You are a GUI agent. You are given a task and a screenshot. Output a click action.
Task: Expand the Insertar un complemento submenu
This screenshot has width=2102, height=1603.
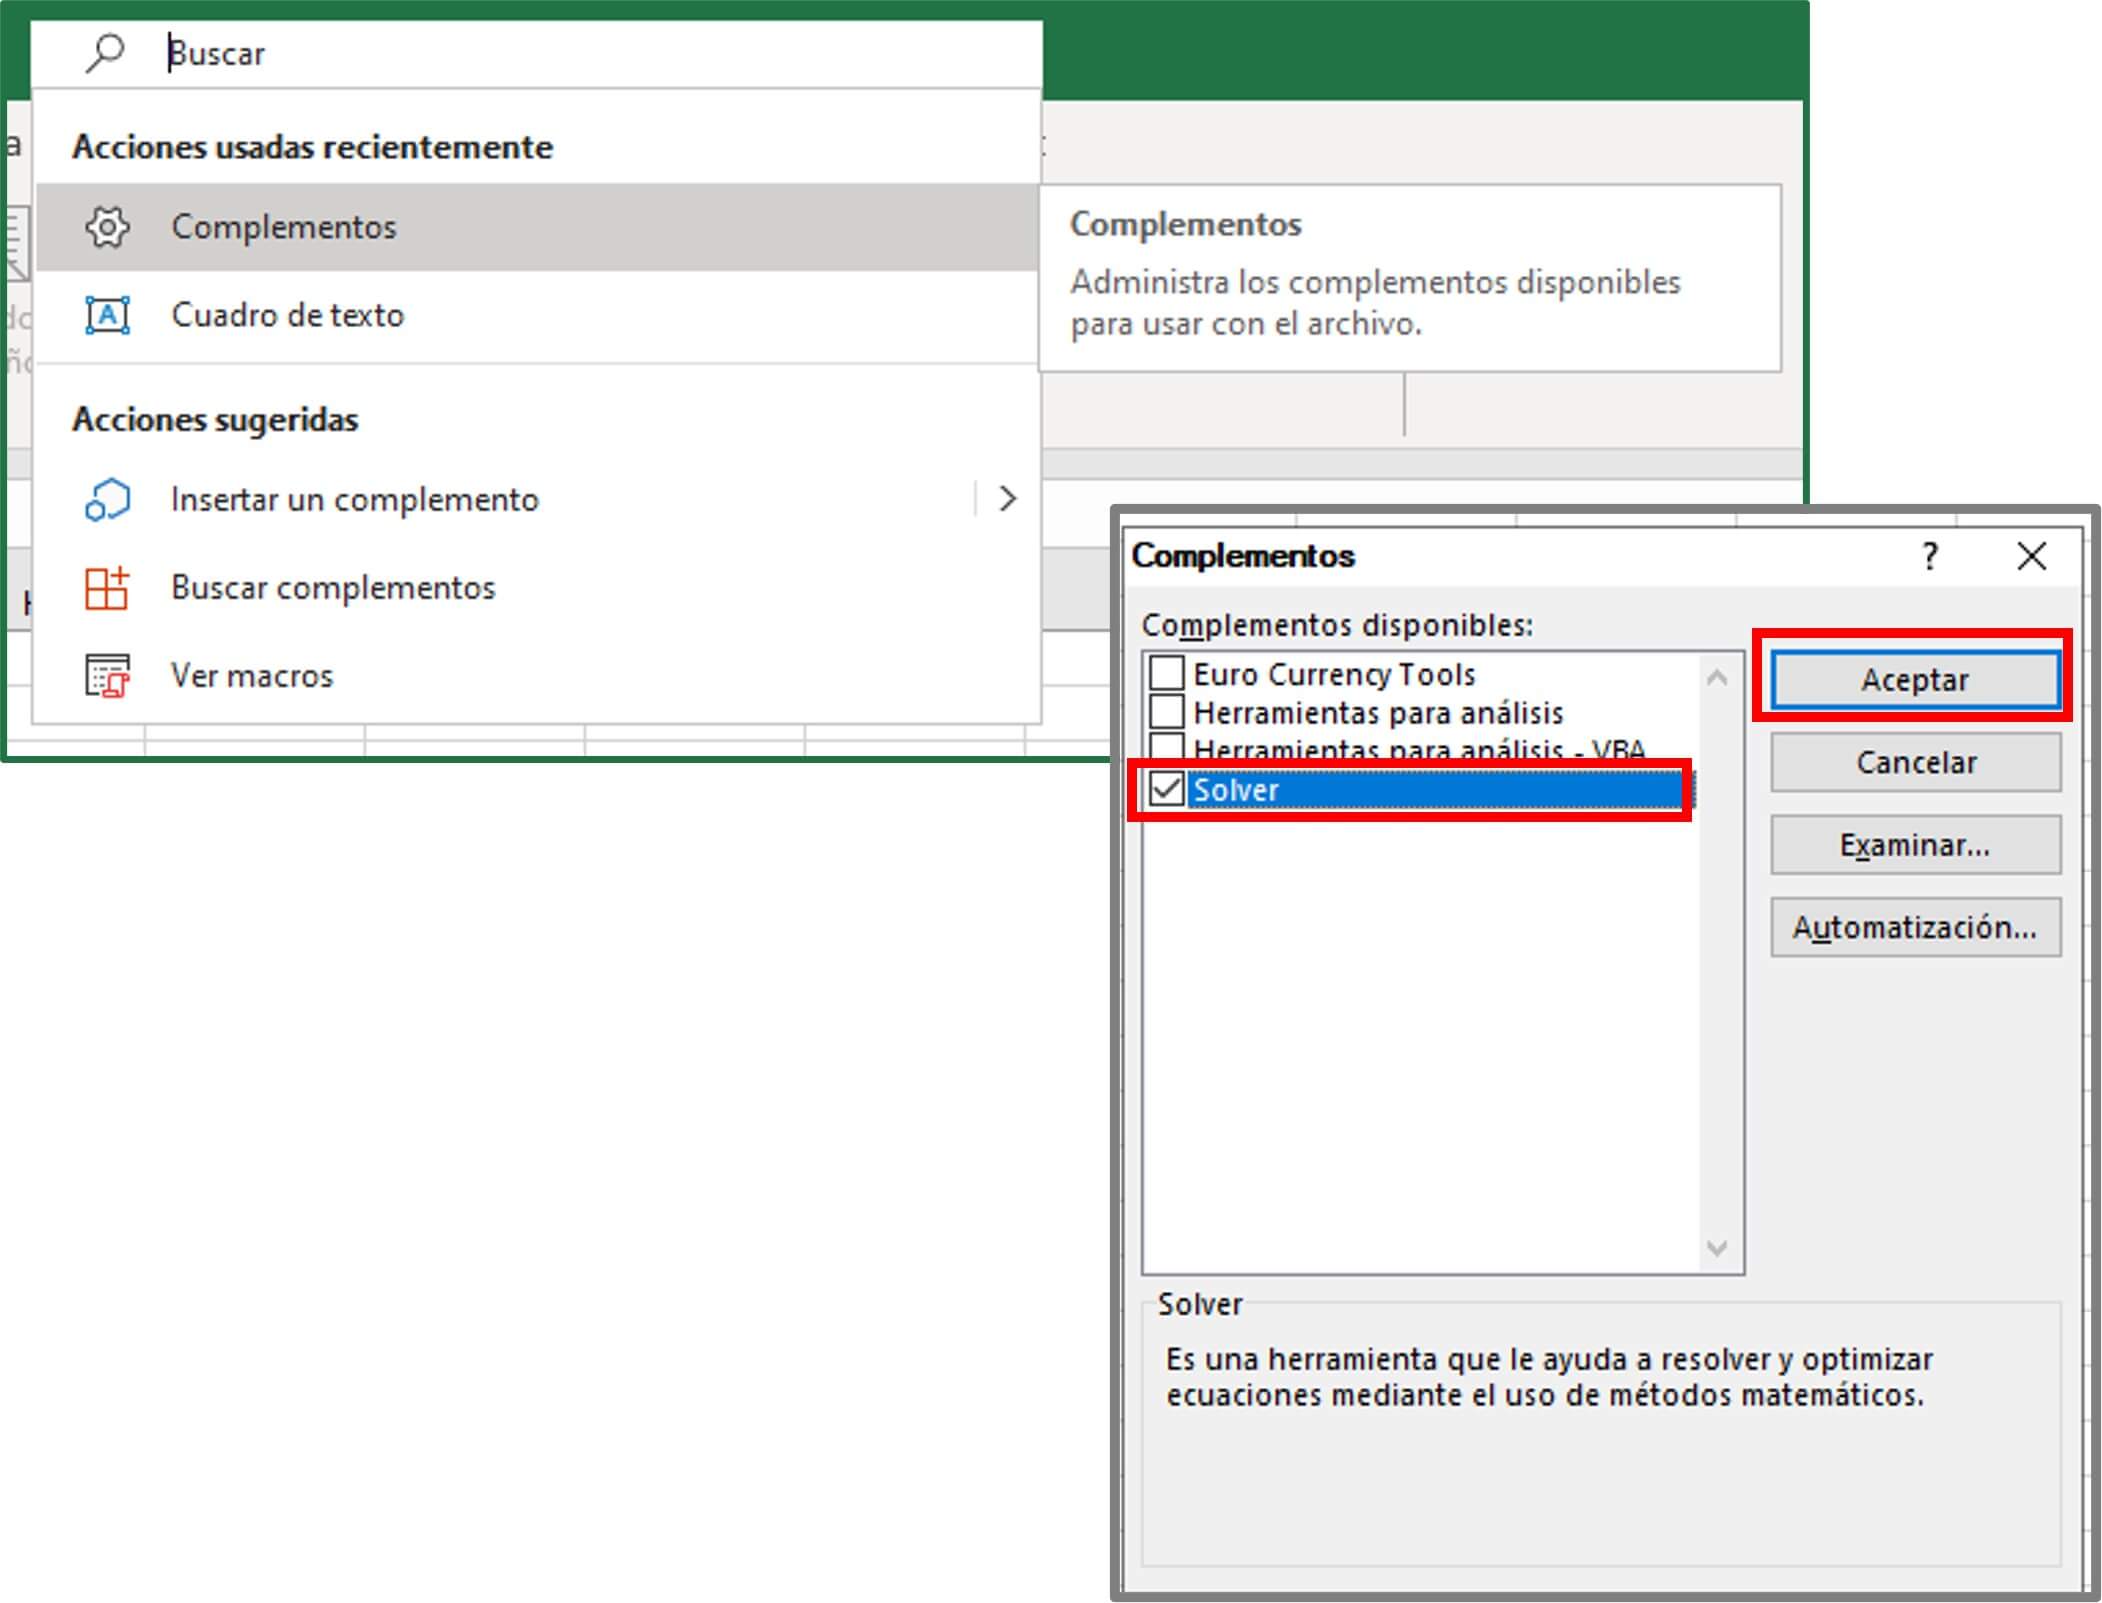pyautogui.click(x=1006, y=499)
